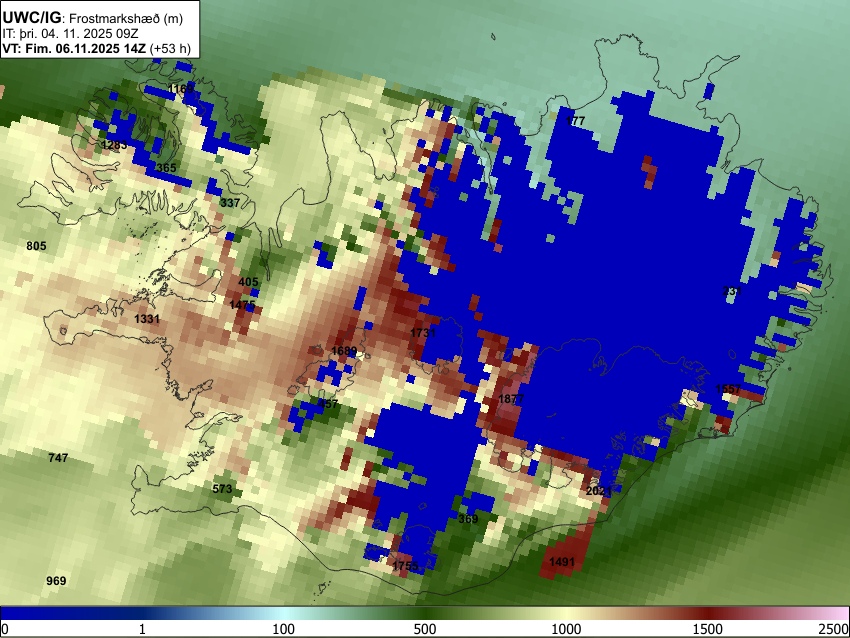Click the map value 177 in the north
This screenshot has width=850, height=638.
576,121
